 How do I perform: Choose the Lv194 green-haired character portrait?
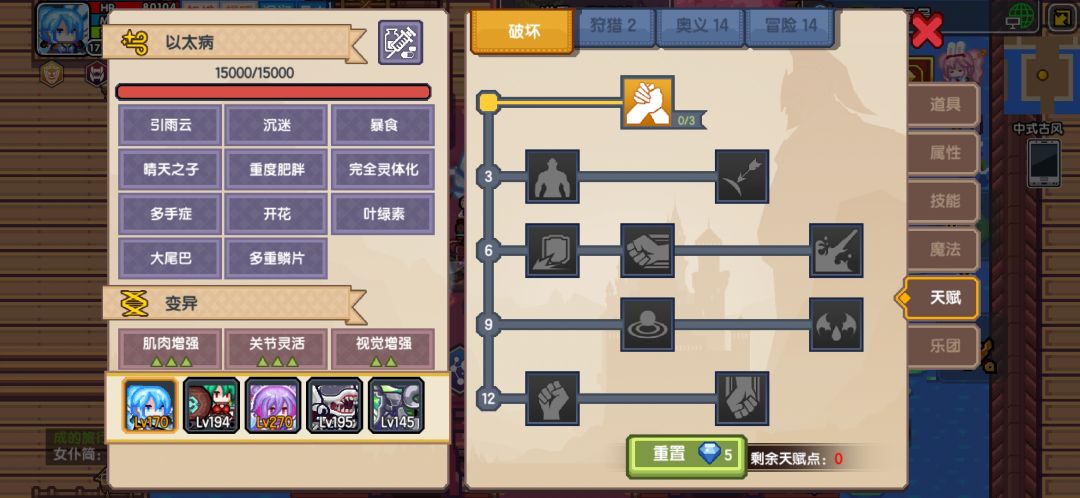click(211, 405)
